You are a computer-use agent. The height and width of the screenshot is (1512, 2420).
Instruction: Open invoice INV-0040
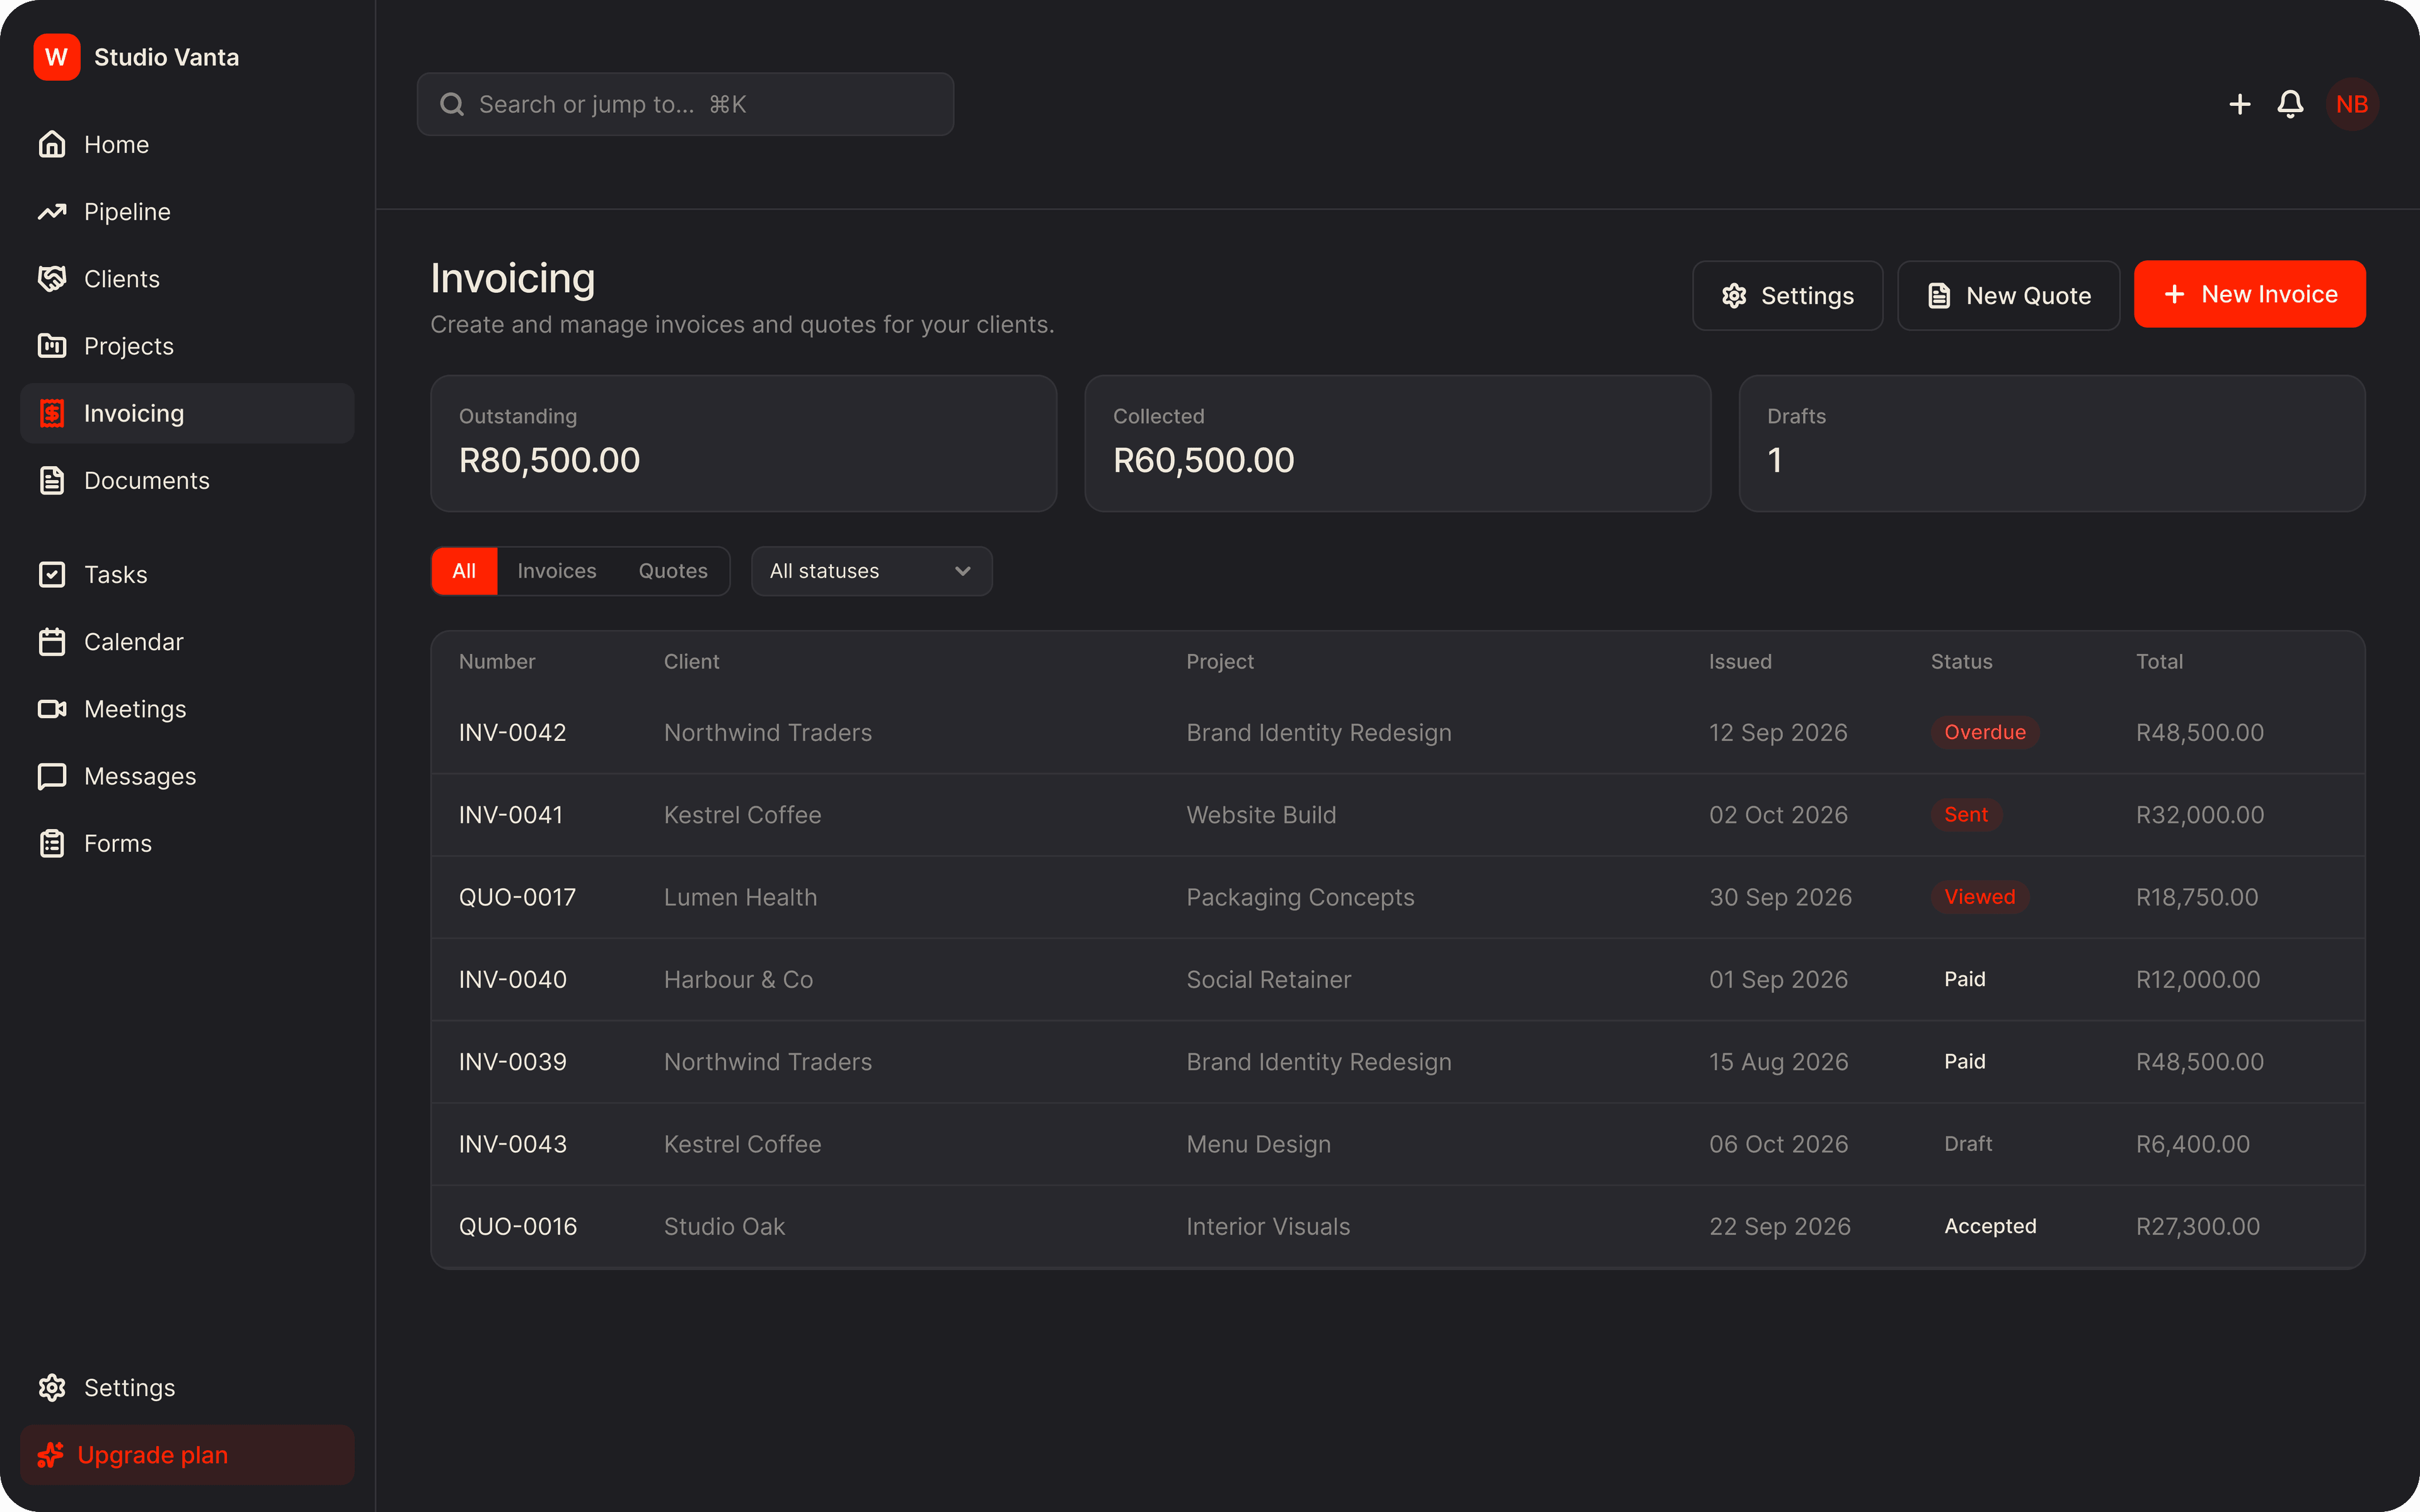(x=1397, y=979)
